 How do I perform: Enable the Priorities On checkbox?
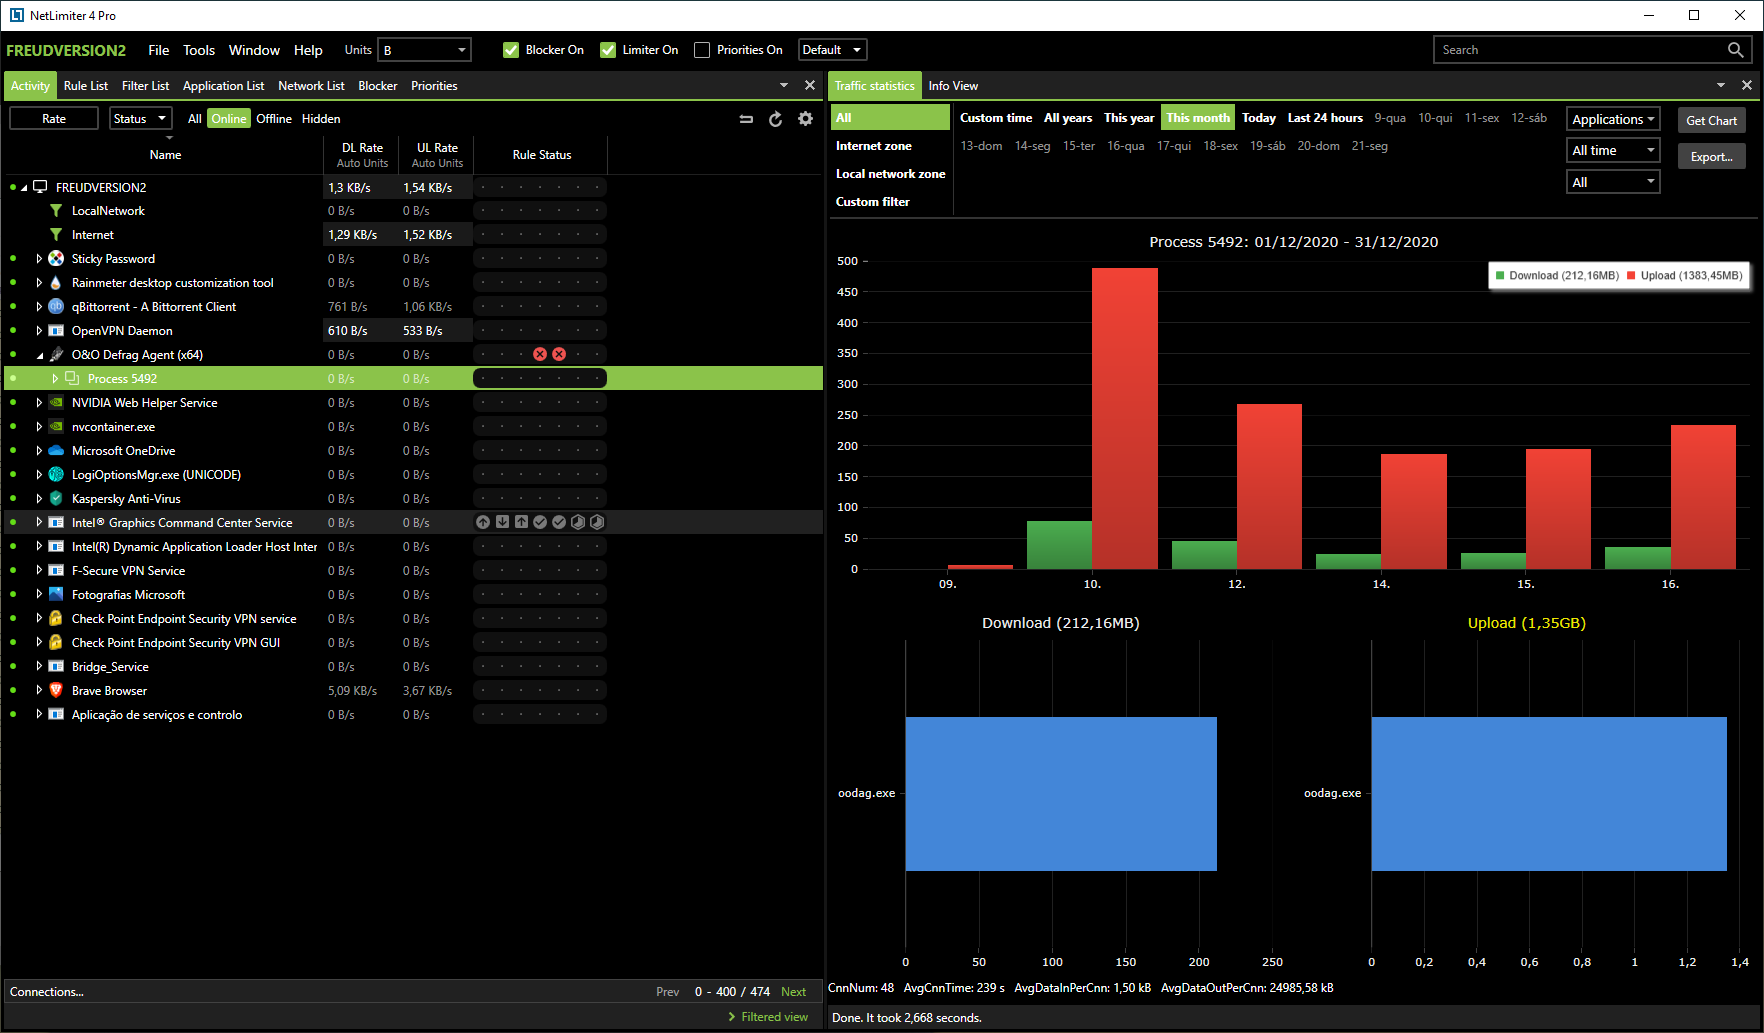(702, 50)
